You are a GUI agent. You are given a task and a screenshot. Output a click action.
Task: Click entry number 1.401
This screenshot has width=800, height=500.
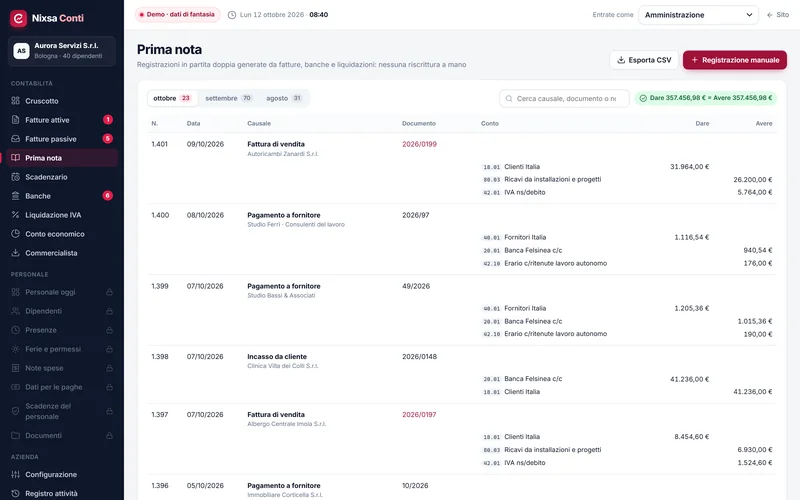[x=160, y=144]
